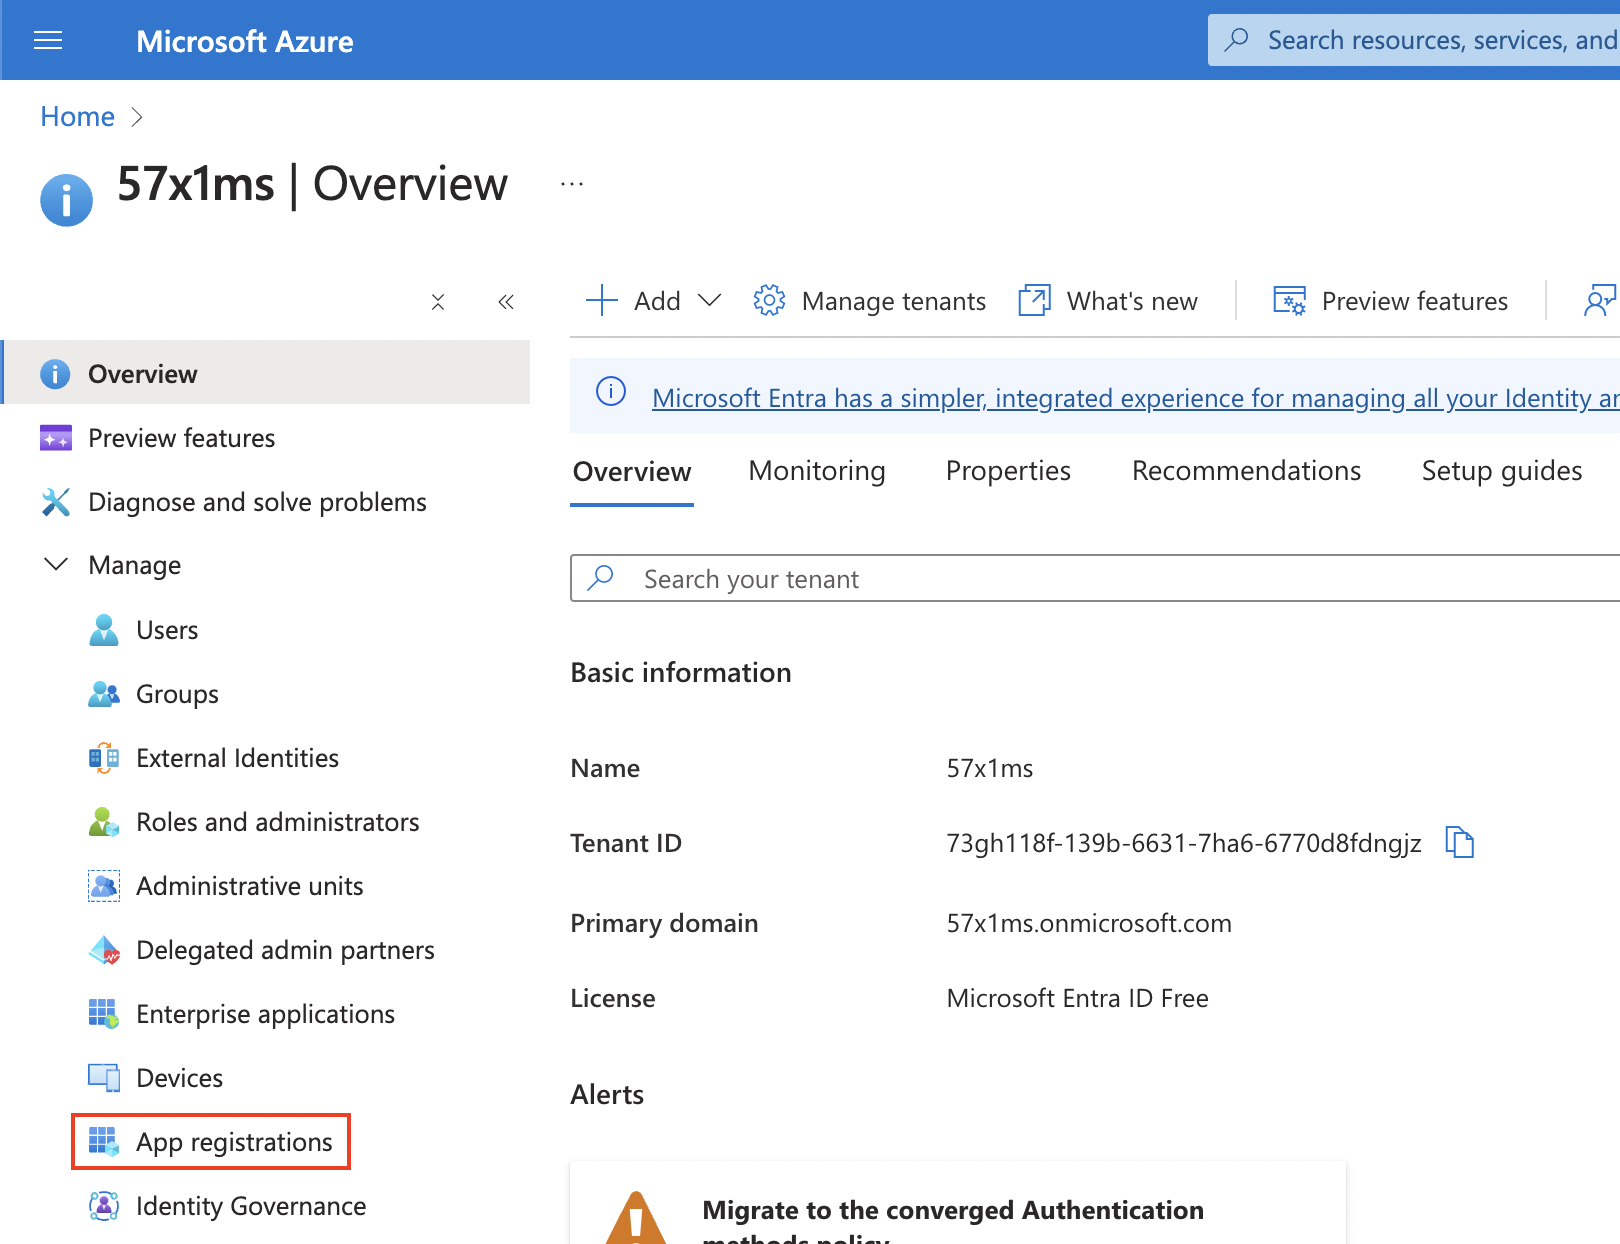Screen dimensions: 1620x1244
Task: Click the Users icon in sidebar
Action: (104, 630)
